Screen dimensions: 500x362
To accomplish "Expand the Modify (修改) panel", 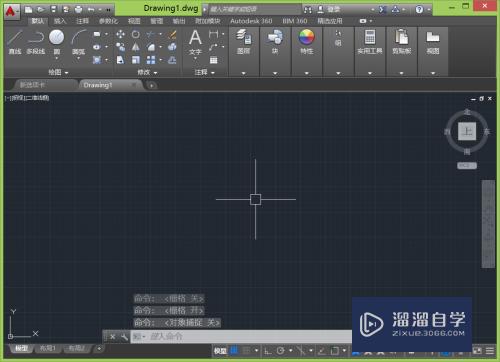I will 147,72.
